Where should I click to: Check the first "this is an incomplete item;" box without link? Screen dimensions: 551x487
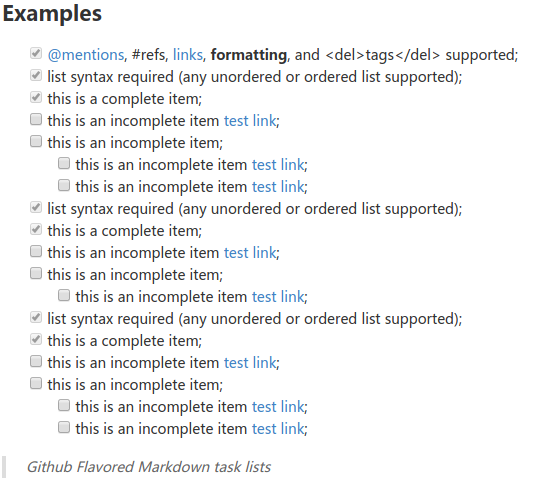(36, 141)
